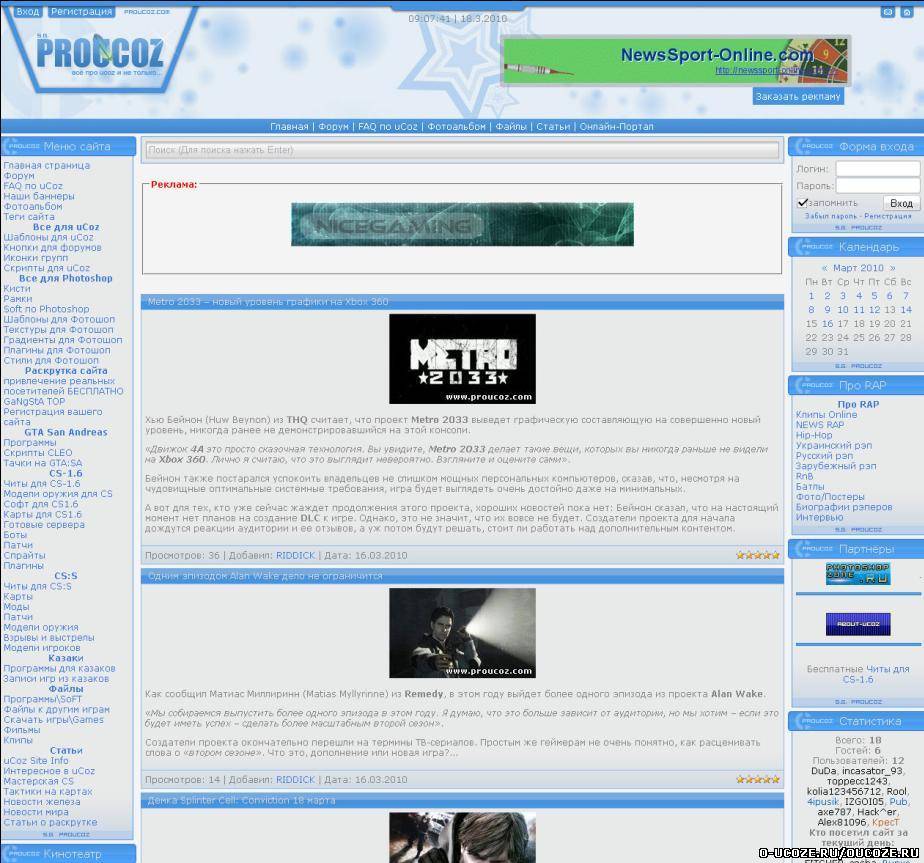Open the Photoshop-Zone partner banner
This screenshot has width=924, height=863.
click(x=857, y=574)
